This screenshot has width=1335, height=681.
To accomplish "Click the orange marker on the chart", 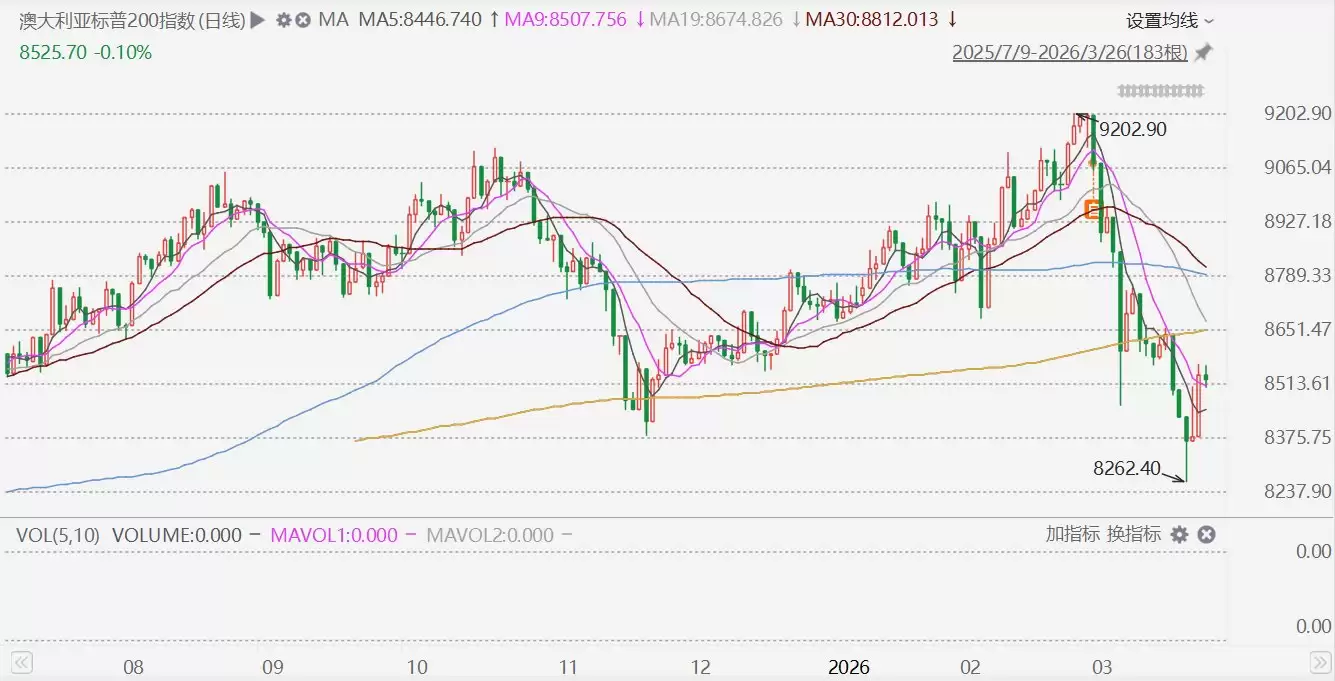I will pyautogui.click(x=1094, y=209).
